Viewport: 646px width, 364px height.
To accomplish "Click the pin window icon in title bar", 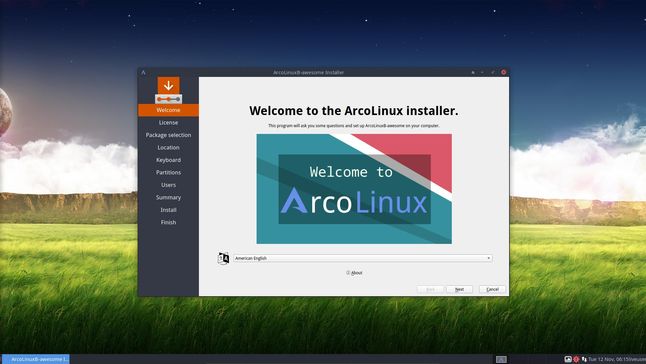I will pos(473,72).
